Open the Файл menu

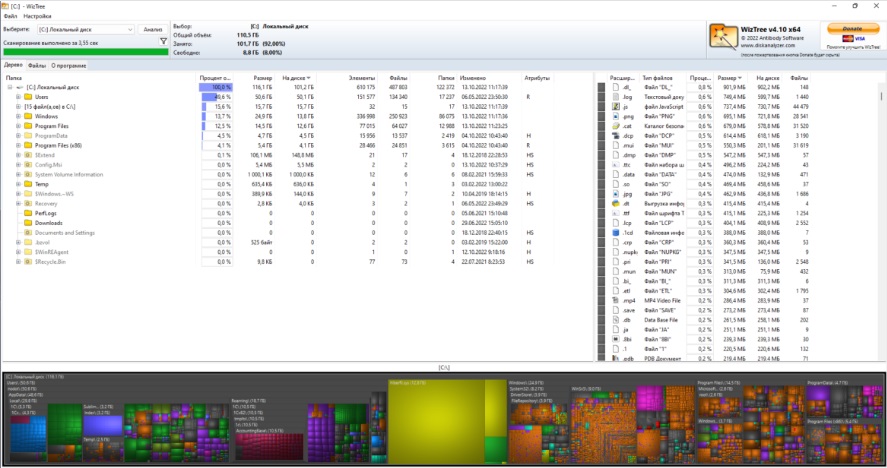tap(10, 17)
